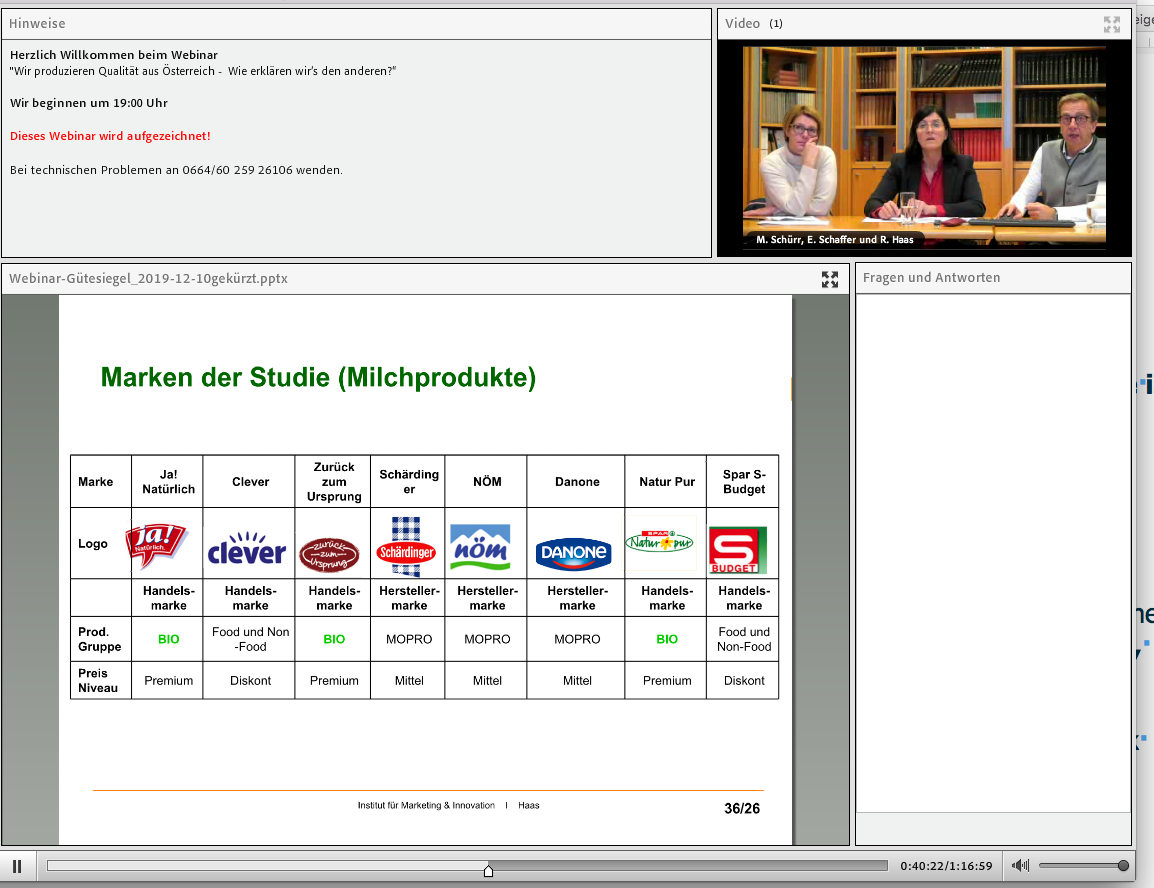The image size is (1154, 888).
Task: Pause the webinar recording playback
Action: [x=17, y=866]
